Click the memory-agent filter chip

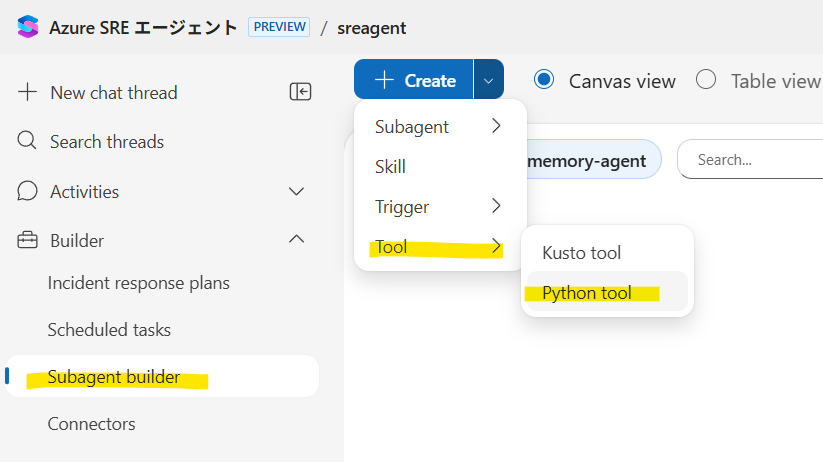click(x=592, y=160)
